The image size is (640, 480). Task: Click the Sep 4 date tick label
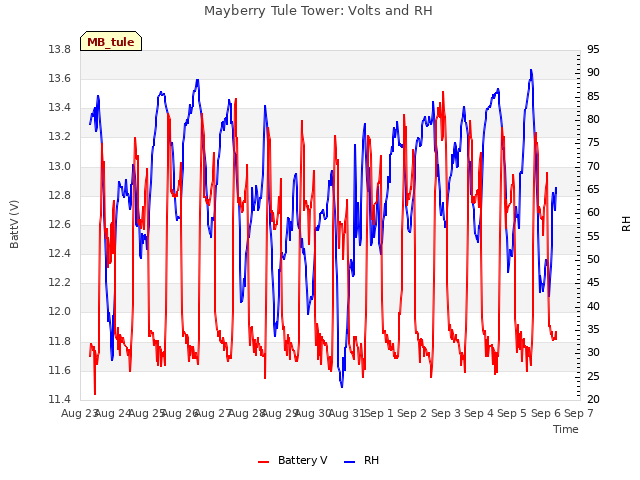pyautogui.click(x=479, y=413)
